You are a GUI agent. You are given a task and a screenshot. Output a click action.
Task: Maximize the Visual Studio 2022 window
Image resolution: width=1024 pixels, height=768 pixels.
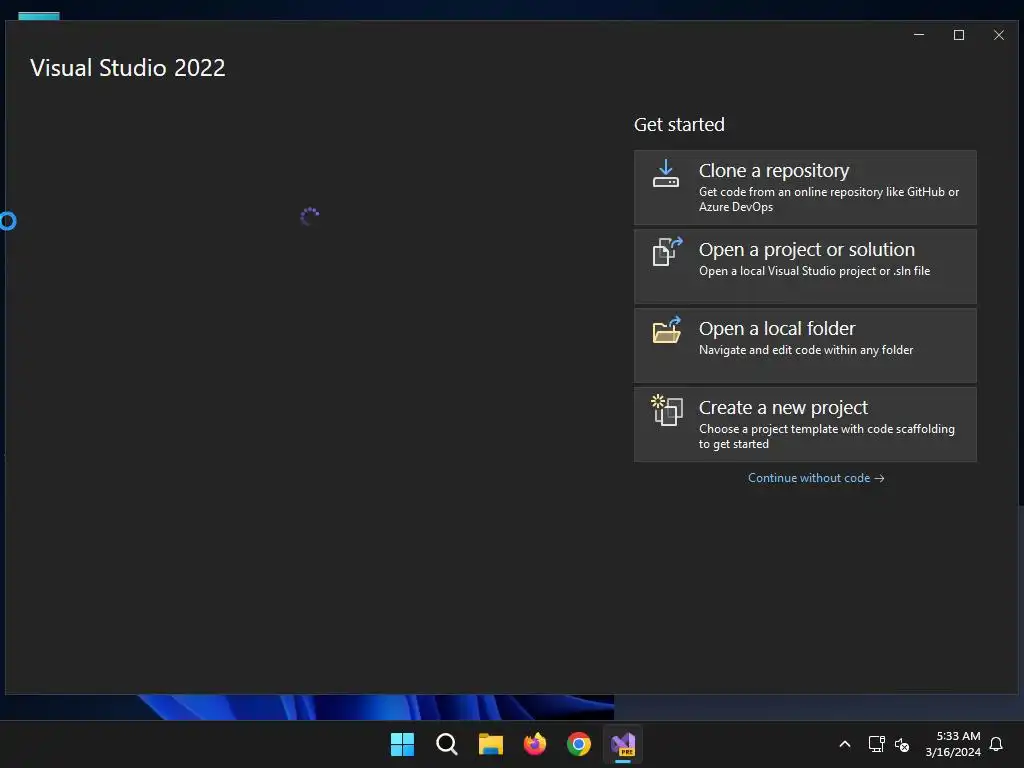point(959,35)
